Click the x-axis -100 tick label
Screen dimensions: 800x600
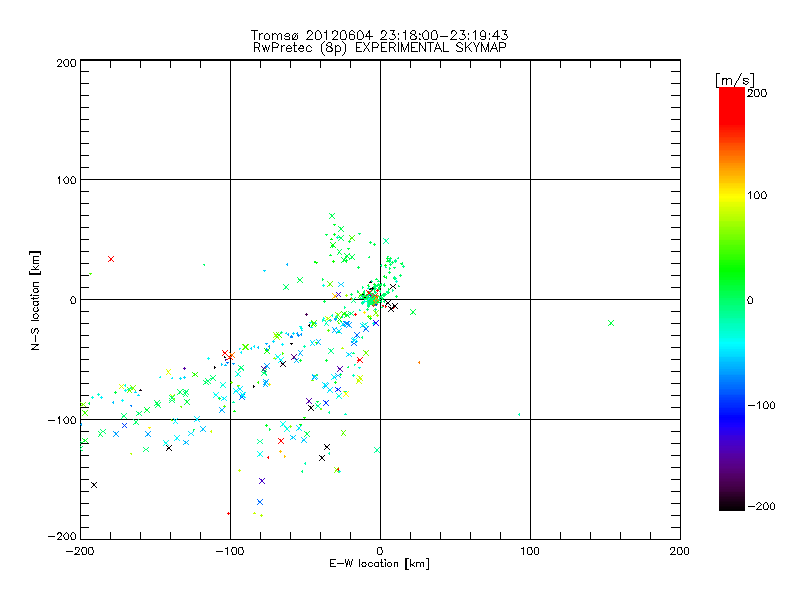229,549
